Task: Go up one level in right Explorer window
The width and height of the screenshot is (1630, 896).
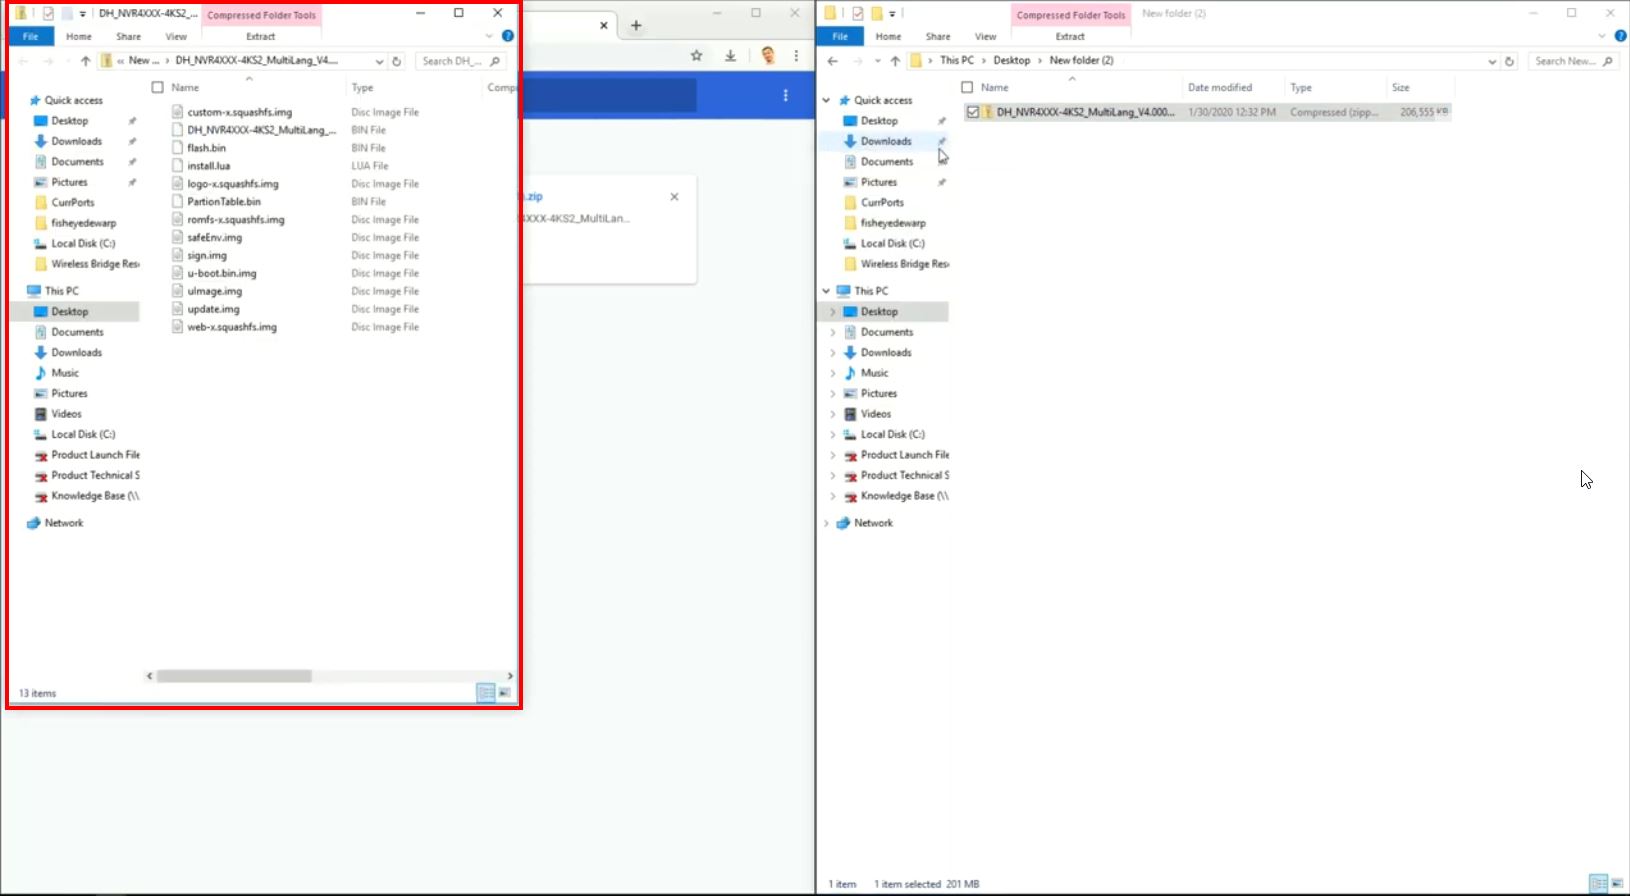Action: [895, 61]
